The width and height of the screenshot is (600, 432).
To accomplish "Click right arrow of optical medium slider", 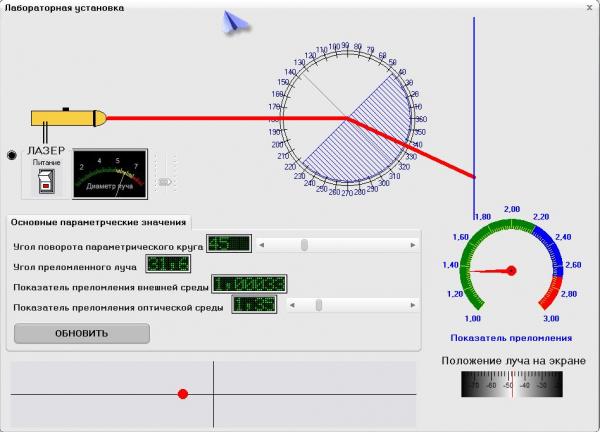I will point(412,305).
